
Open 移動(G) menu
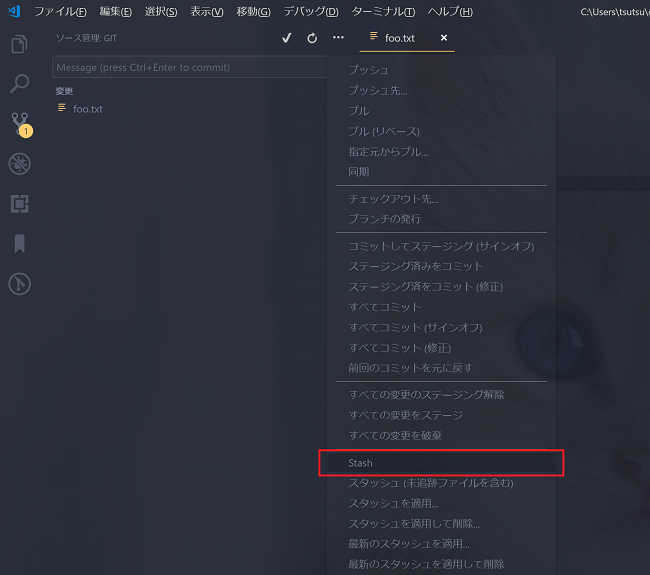click(x=253, y=12)
